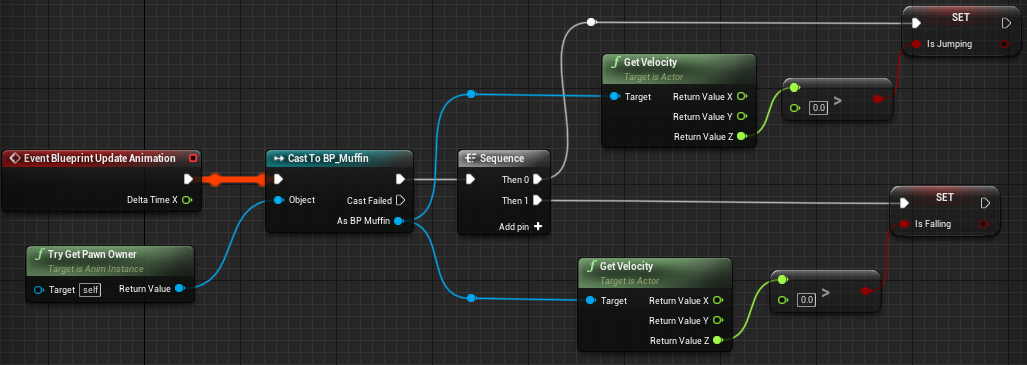Select the SET Is Falling node title

point(944,197)
